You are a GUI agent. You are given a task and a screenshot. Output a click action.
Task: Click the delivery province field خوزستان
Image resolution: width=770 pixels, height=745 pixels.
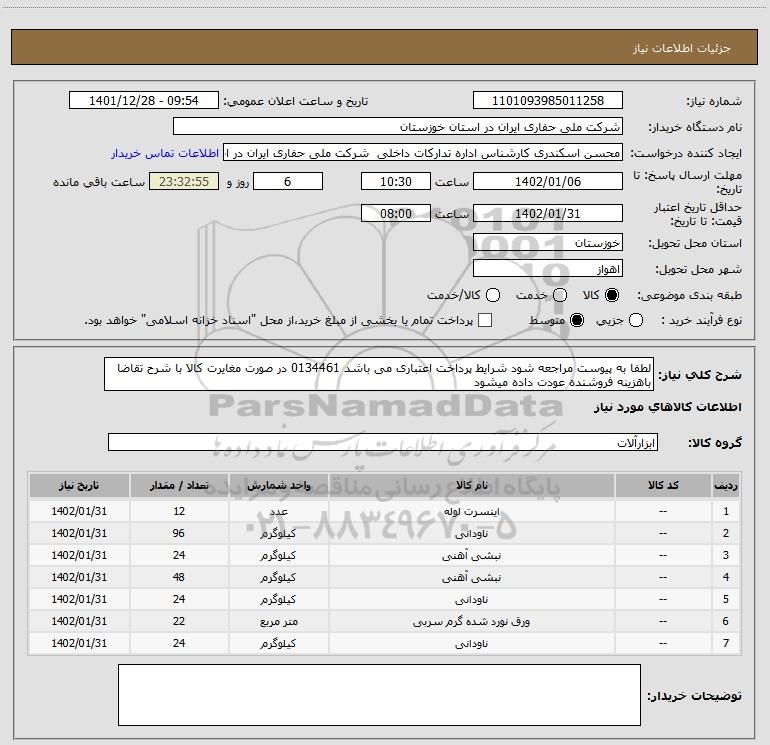pyautogui.click(x=548, y=243)
